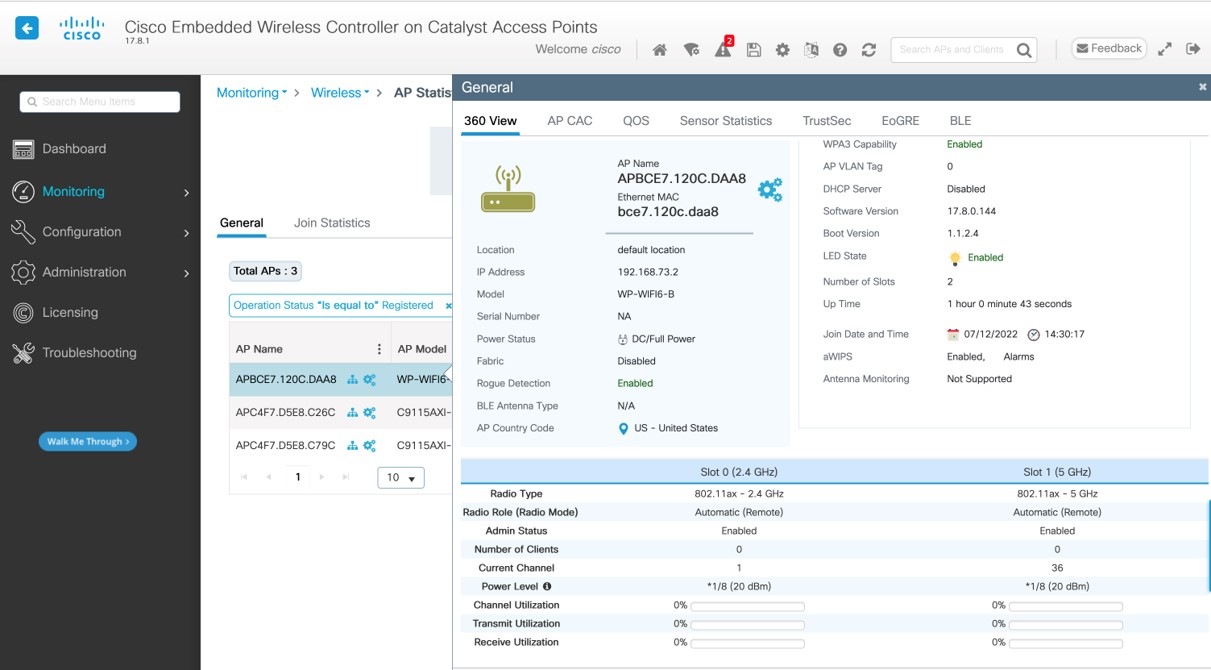Click the Home icon in top toolbar
The width and height of the screenshot is (1211, 670).
point(659,50)
